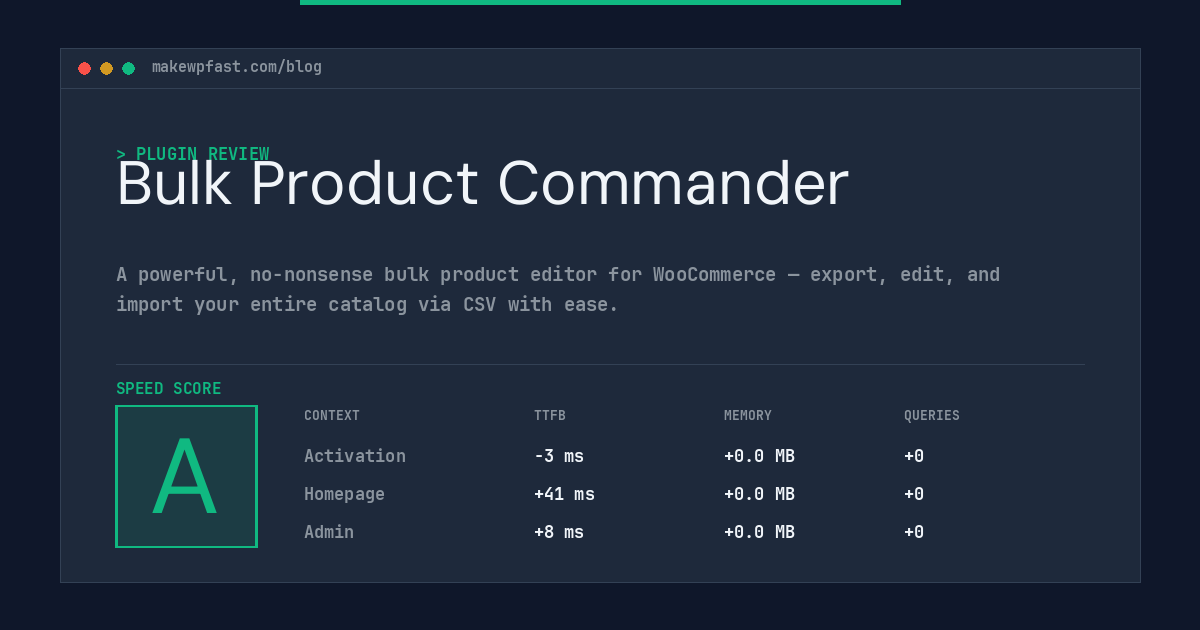
Task: Click Admin queries value +0
Action: [x=914, y=532]
